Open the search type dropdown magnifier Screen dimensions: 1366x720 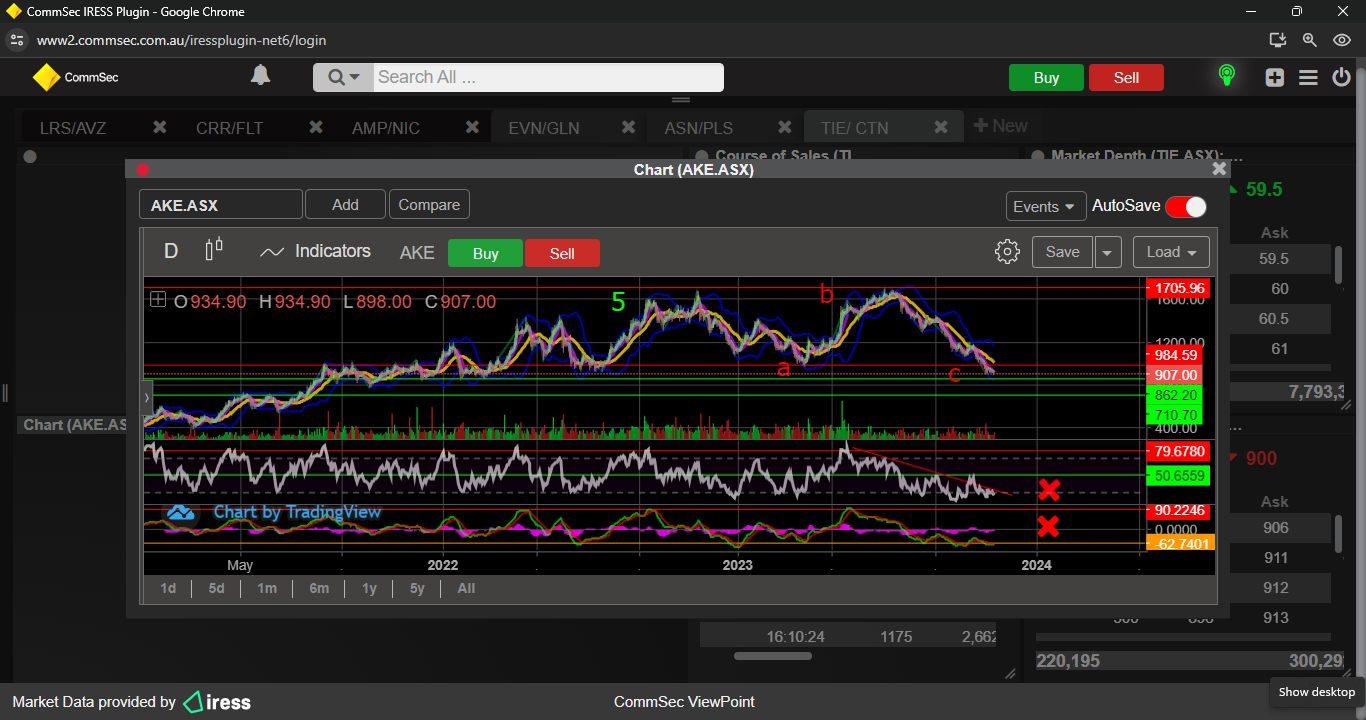pos(343,77)
